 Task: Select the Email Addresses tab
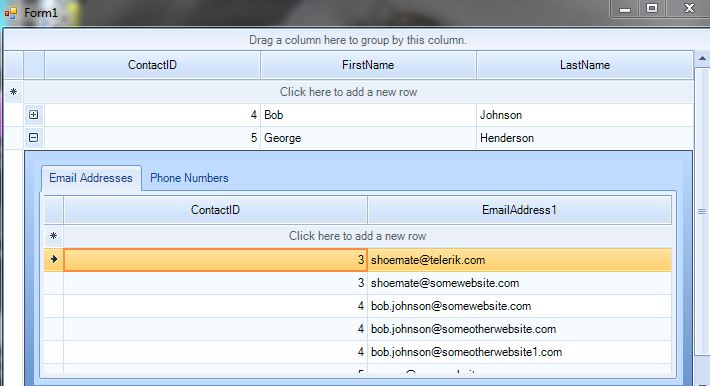pyautogui.click(x=91, y=178)
